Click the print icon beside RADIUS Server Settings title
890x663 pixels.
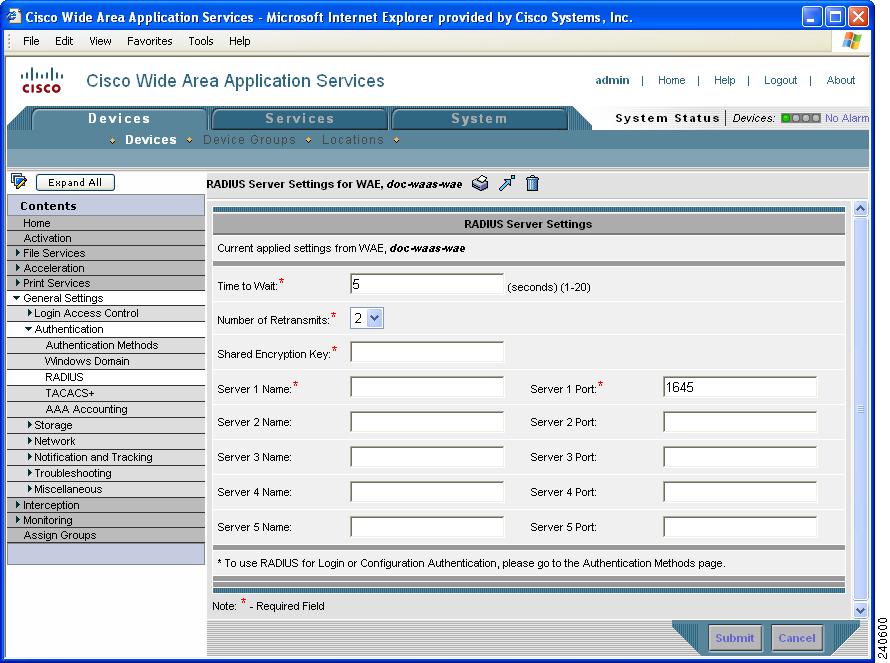480,183
